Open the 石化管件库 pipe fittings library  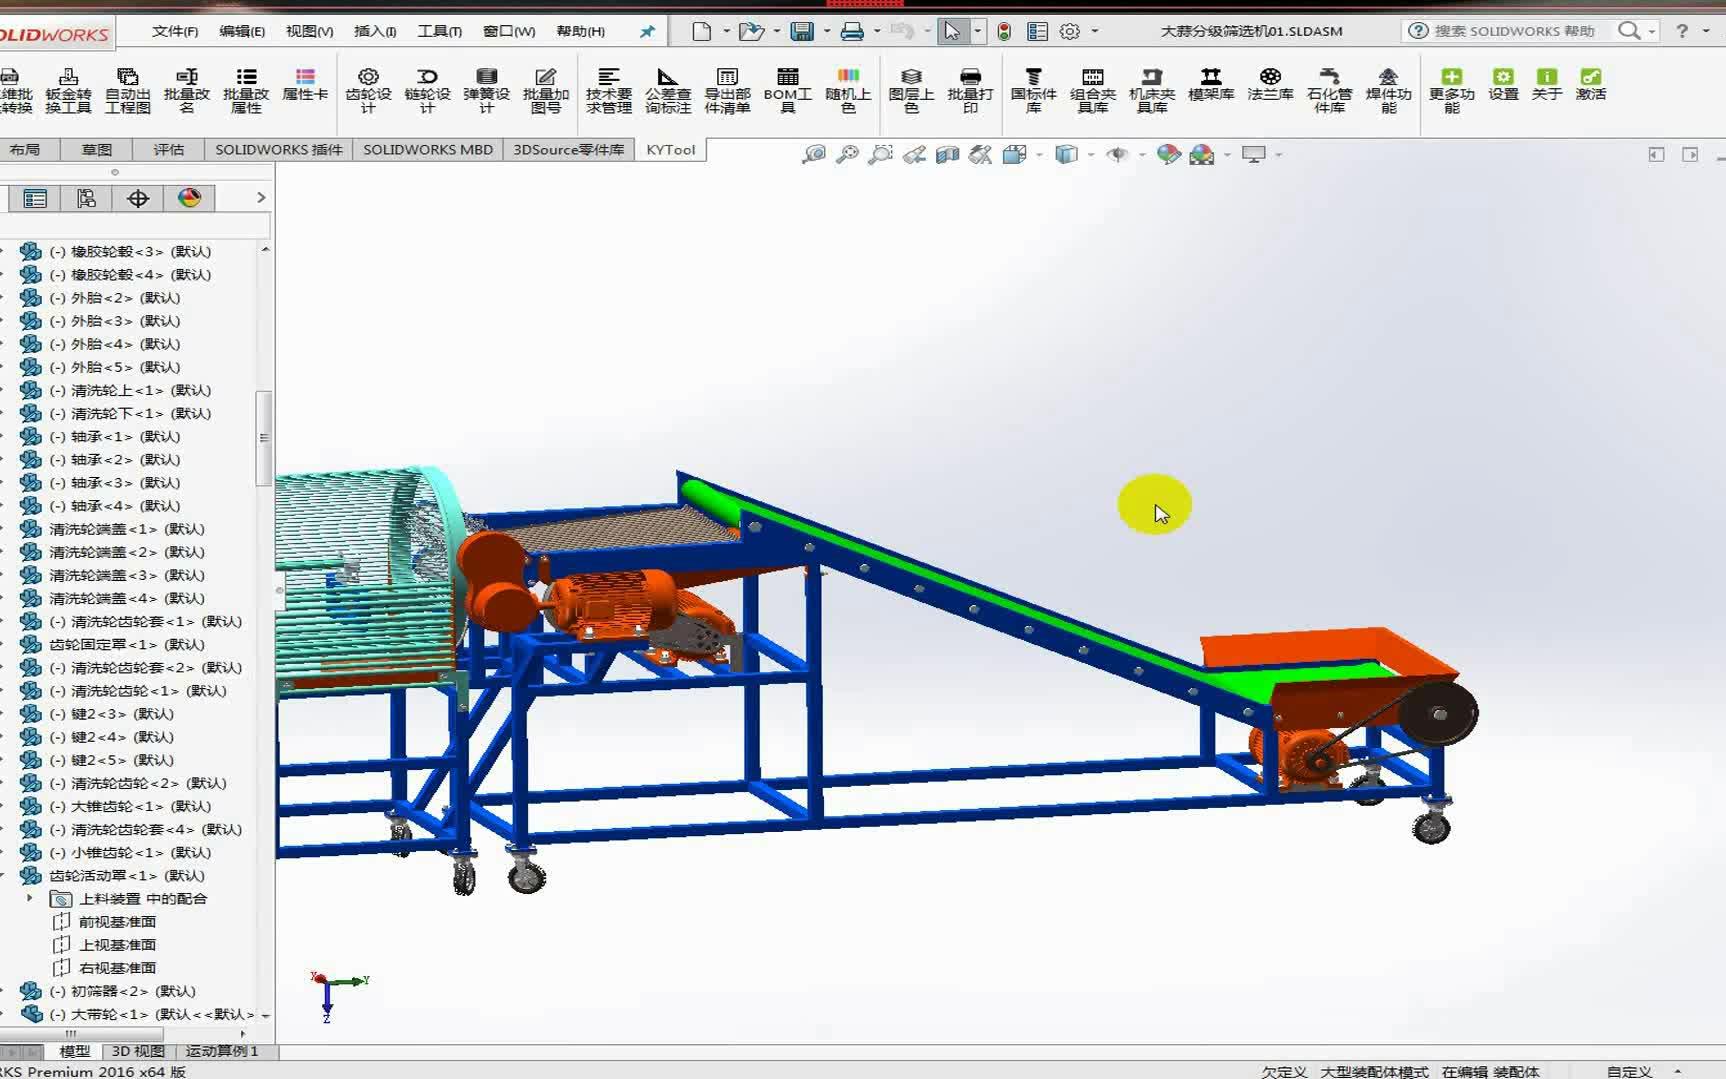1329,90
